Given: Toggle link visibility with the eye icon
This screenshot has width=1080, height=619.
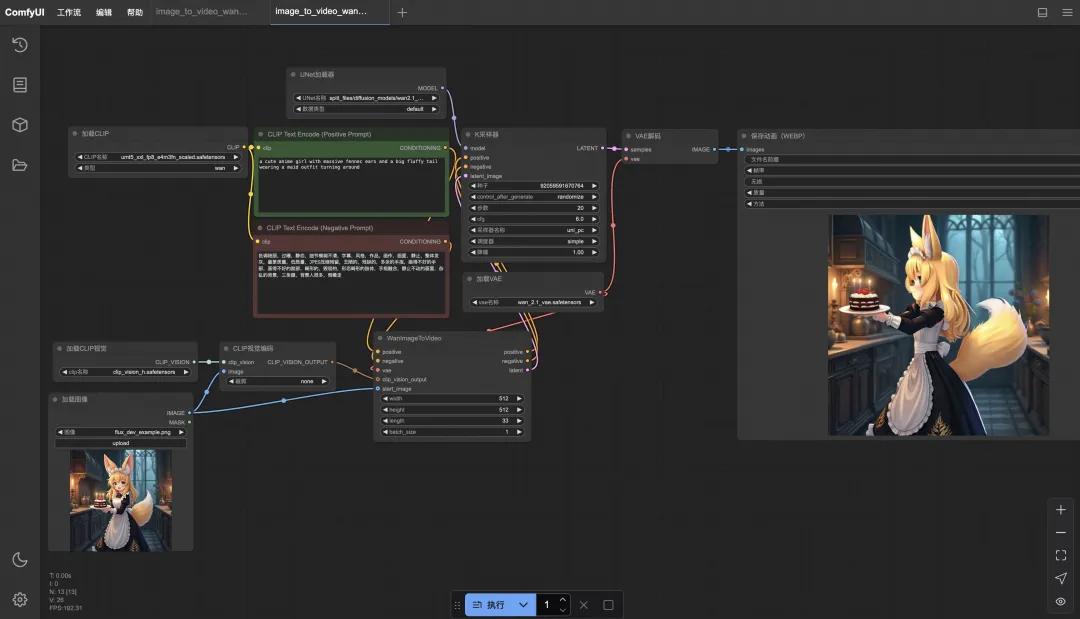Looking at the screenshot, I should (1061, 601).
